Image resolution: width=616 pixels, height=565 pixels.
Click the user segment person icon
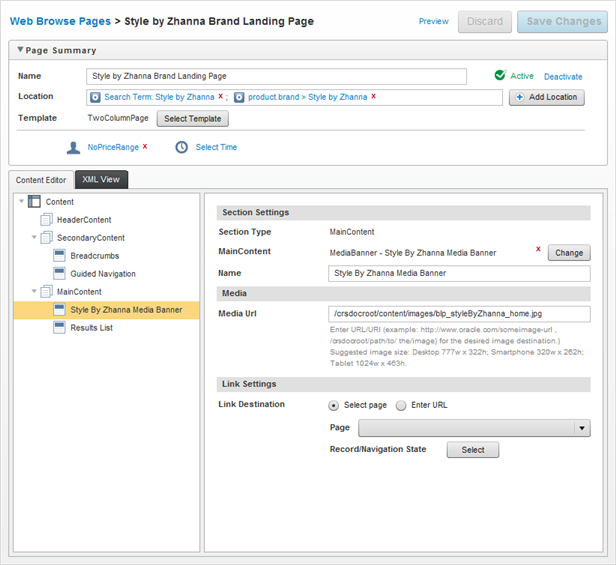(x=73, y=147)
